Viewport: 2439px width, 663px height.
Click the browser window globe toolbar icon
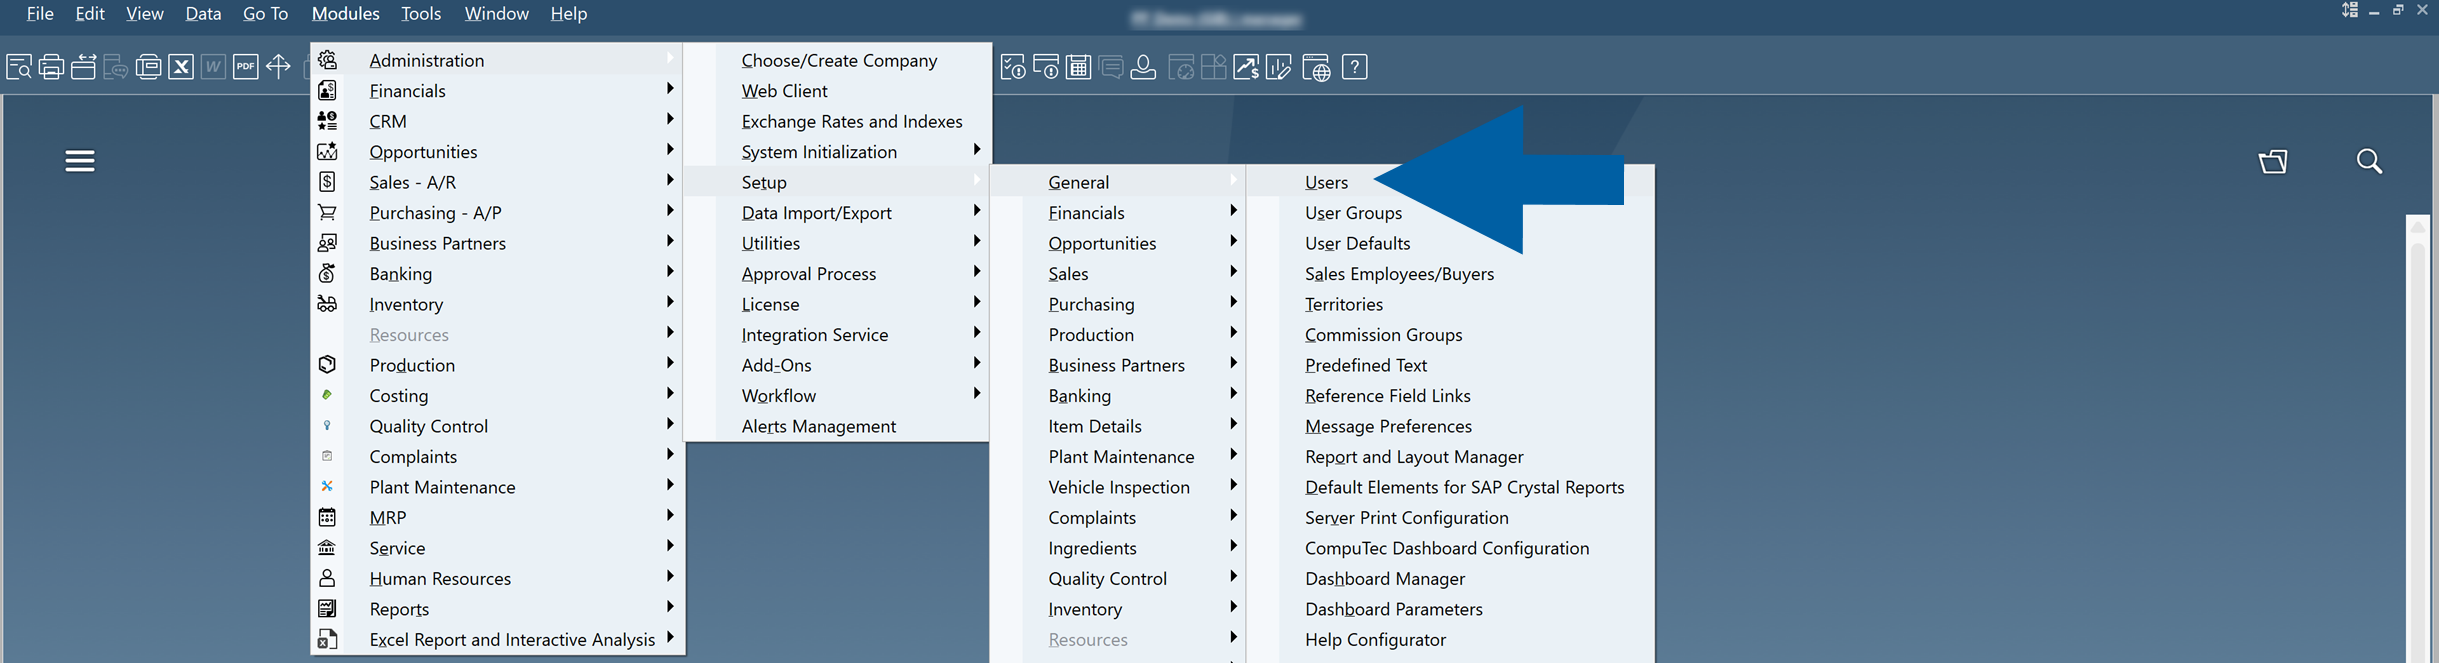1316,67
